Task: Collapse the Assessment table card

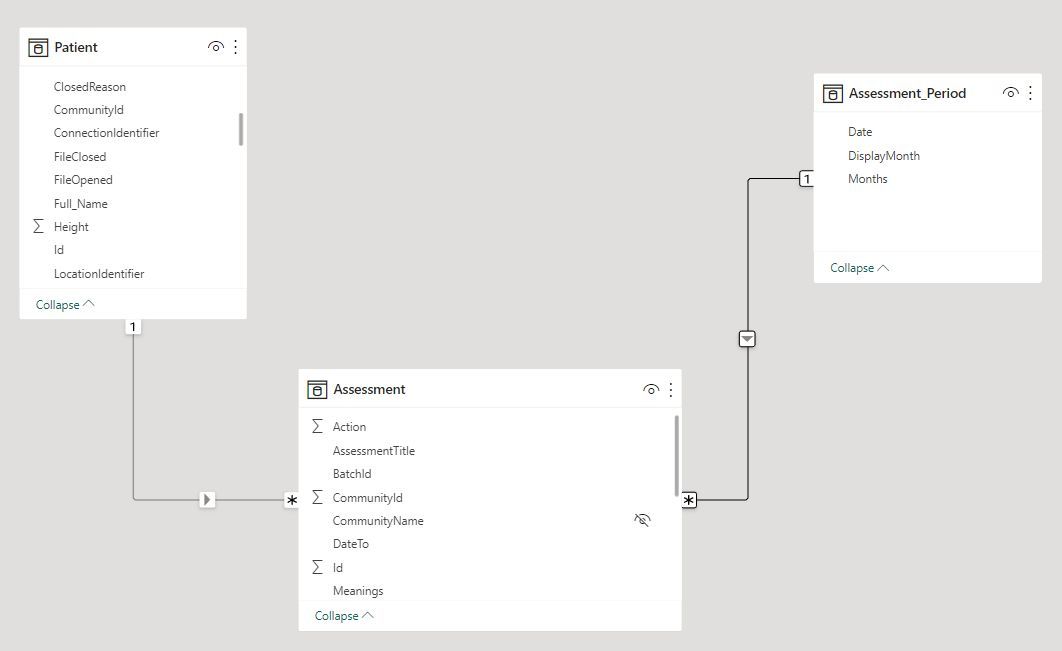Action: tap(344, 616)
